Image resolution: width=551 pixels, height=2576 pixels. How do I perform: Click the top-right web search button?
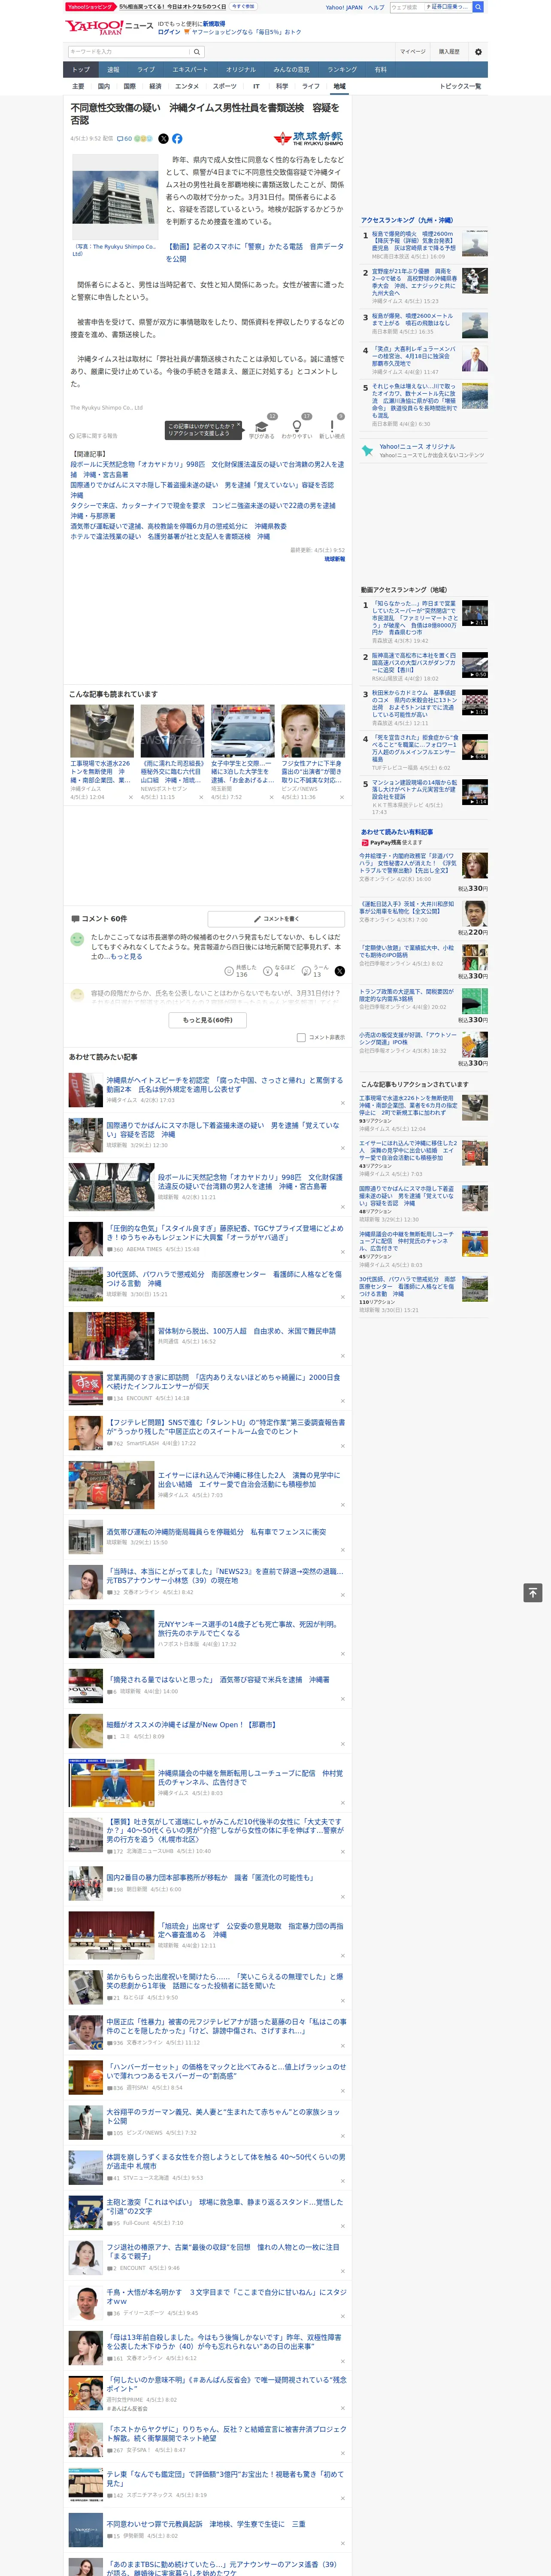coord(478,7)
